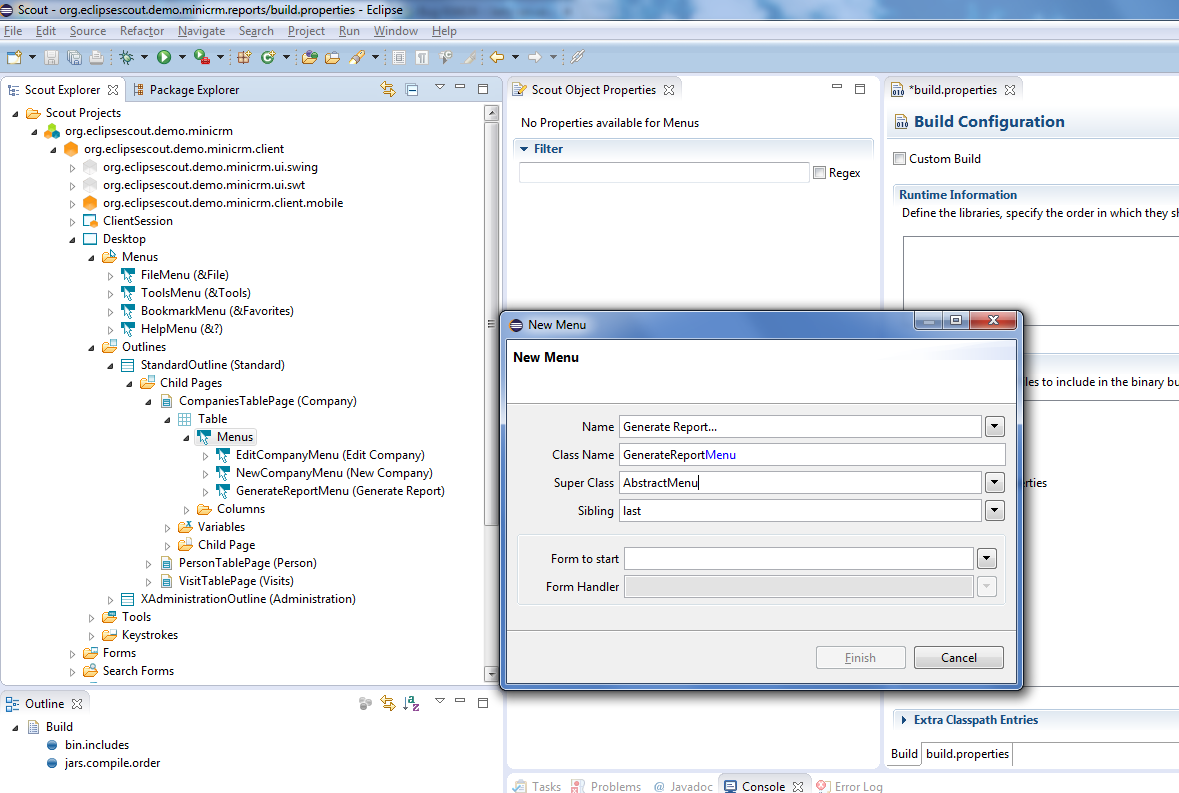The height and width of the screenshot is (793, 1179).
Task: Open the Super Class dropdown arrow
Action: pyautogui.click(x=995, y=483)
